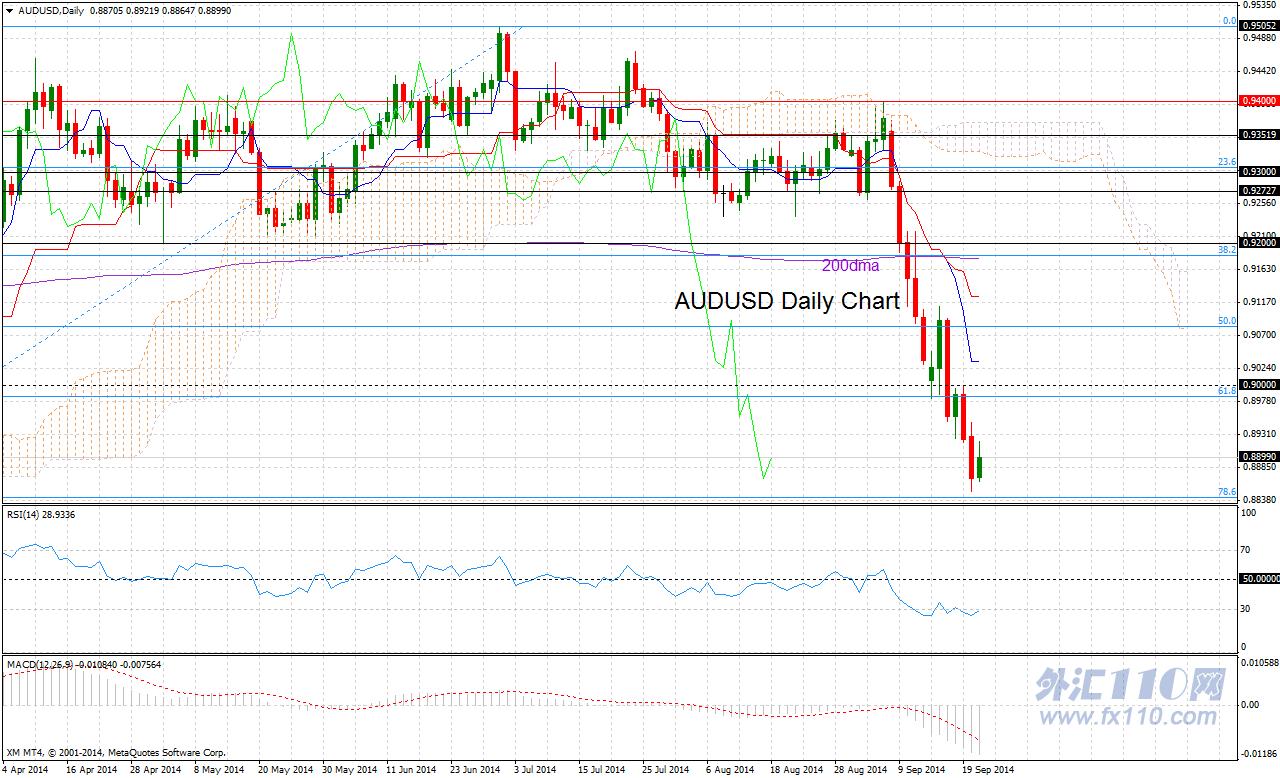
Task: Select the RSI 50.0000 level tag
Action: tap(1257, 579)
